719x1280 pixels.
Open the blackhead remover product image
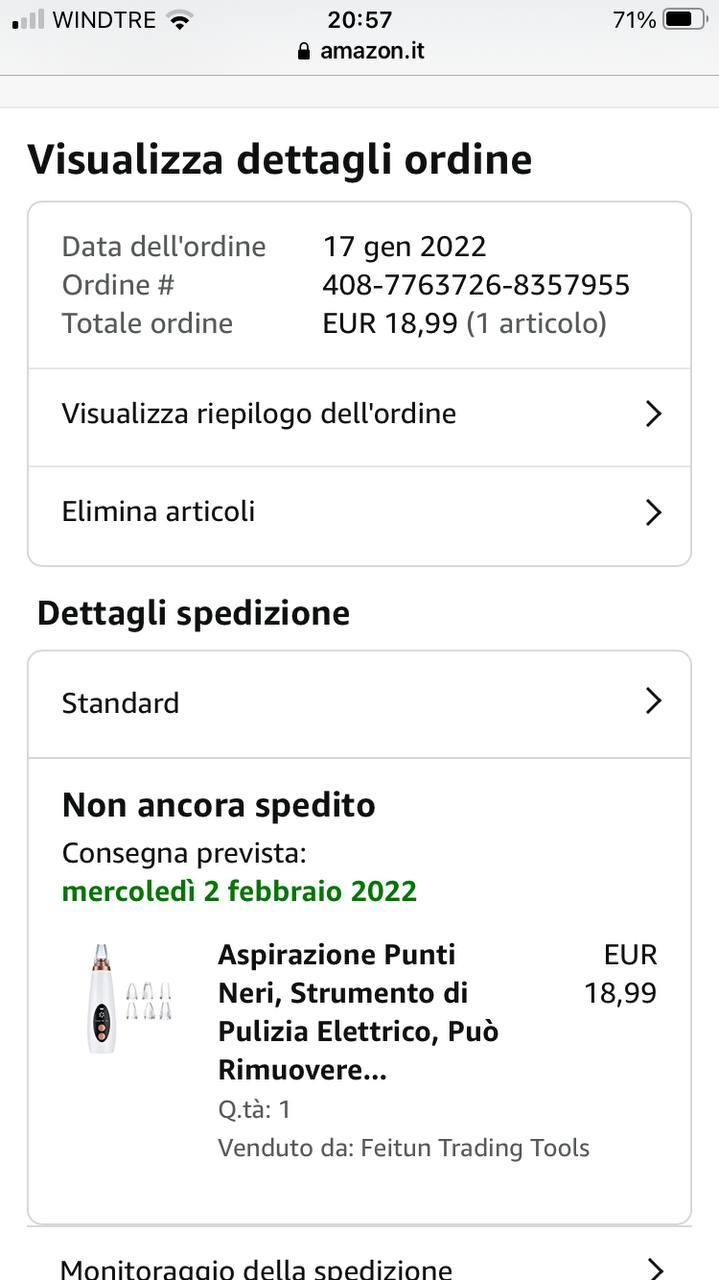coord(128,999)
